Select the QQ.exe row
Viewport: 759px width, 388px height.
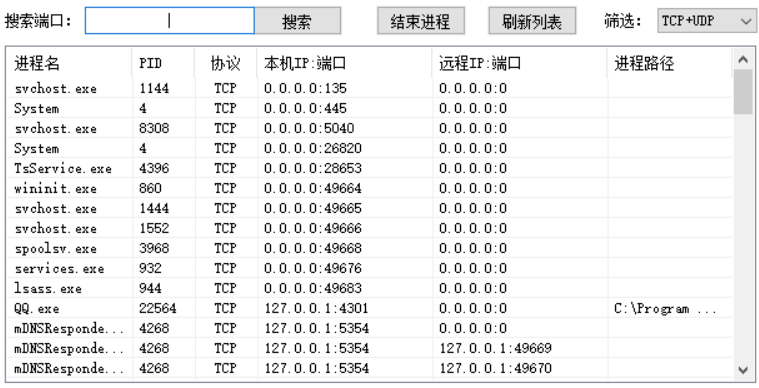(370, 308)
